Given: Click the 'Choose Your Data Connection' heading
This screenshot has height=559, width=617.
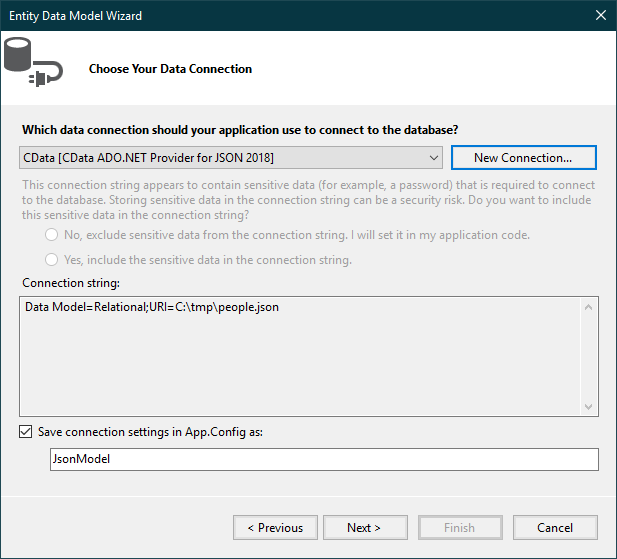Looking at the screenshot, I should pyautogui.click(x=170, y=69).
